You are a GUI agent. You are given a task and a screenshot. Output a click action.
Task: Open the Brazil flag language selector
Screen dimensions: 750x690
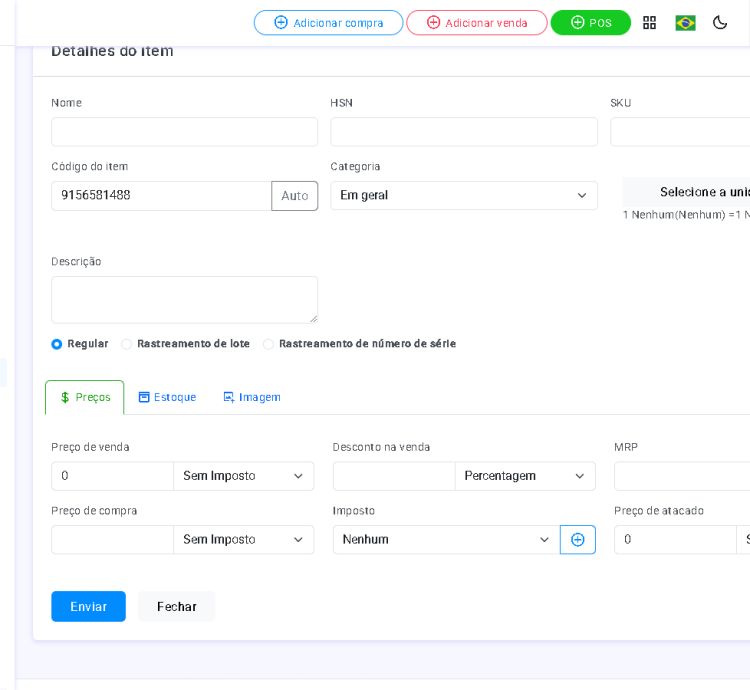(685, 23)
